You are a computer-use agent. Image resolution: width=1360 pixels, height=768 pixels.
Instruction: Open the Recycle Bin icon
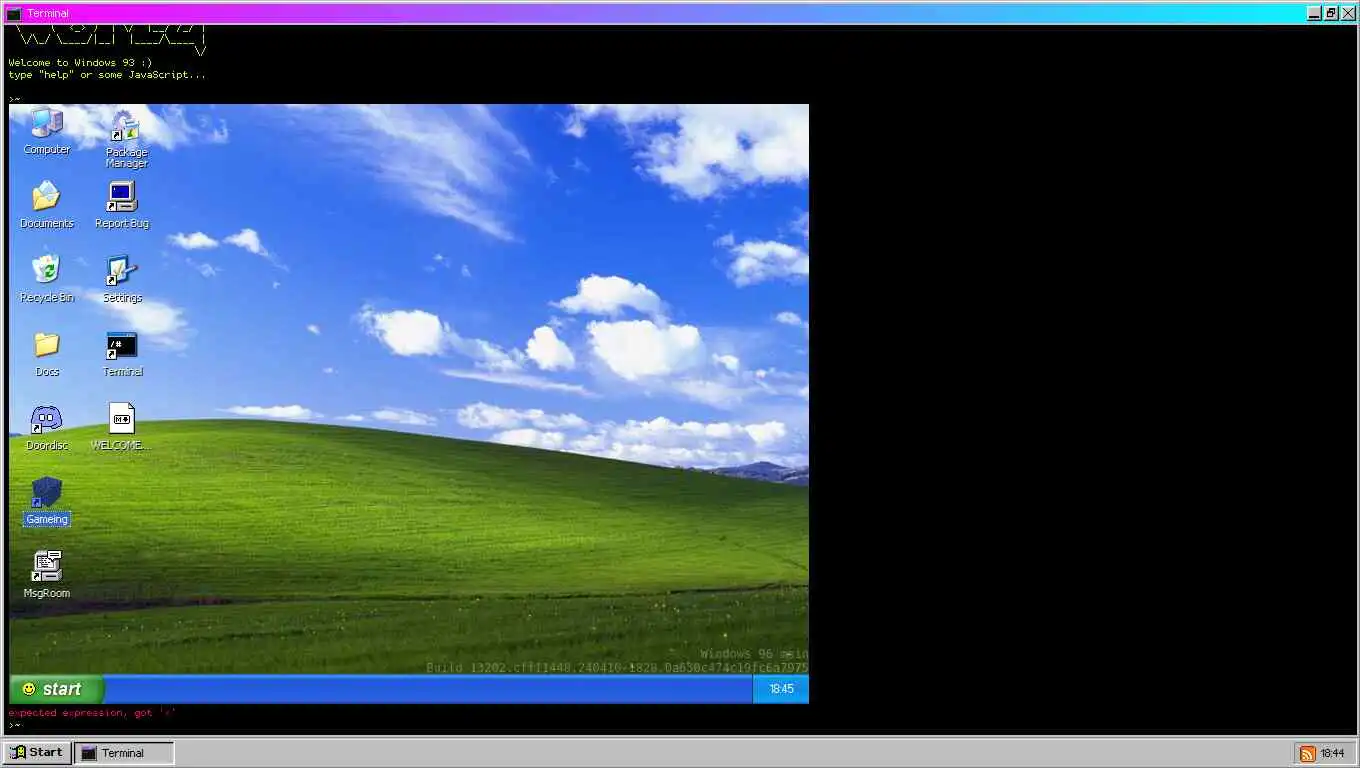coord(47,279)
